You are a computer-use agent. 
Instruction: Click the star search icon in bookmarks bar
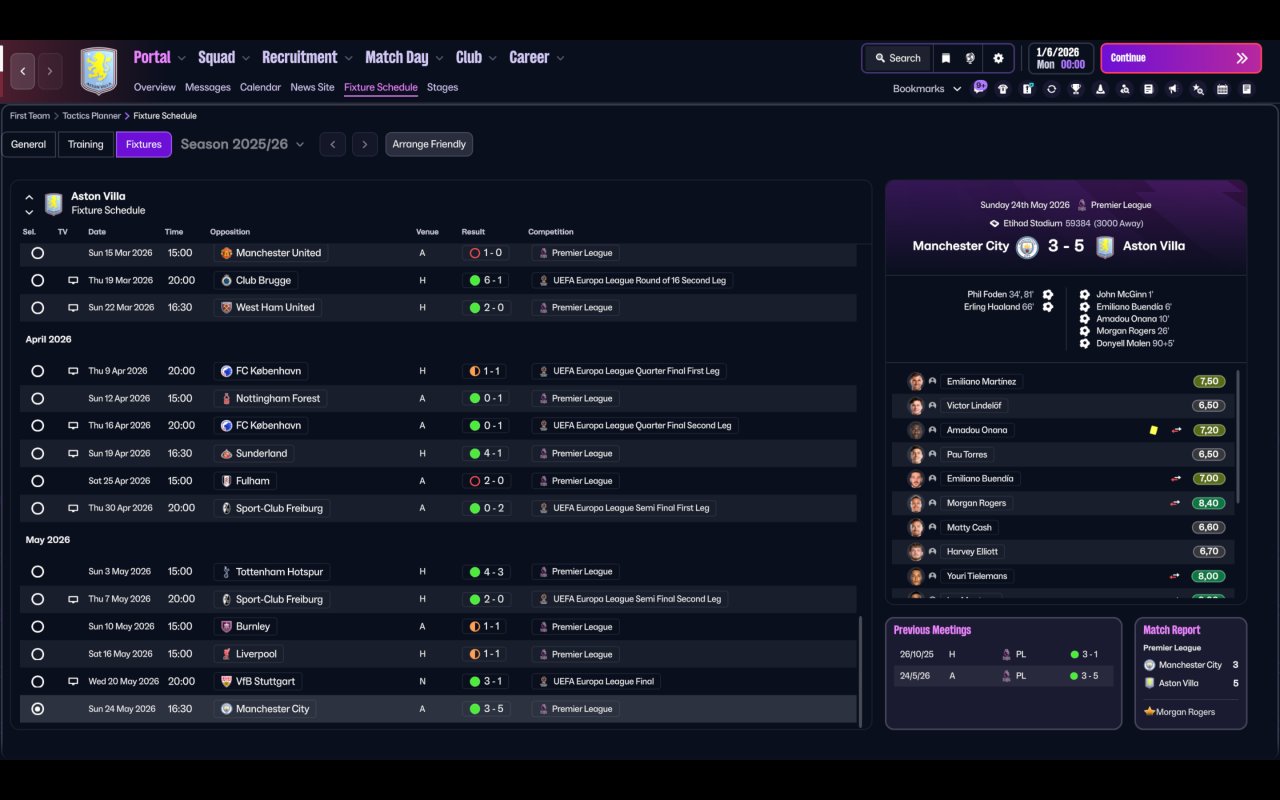(1198, 89)
